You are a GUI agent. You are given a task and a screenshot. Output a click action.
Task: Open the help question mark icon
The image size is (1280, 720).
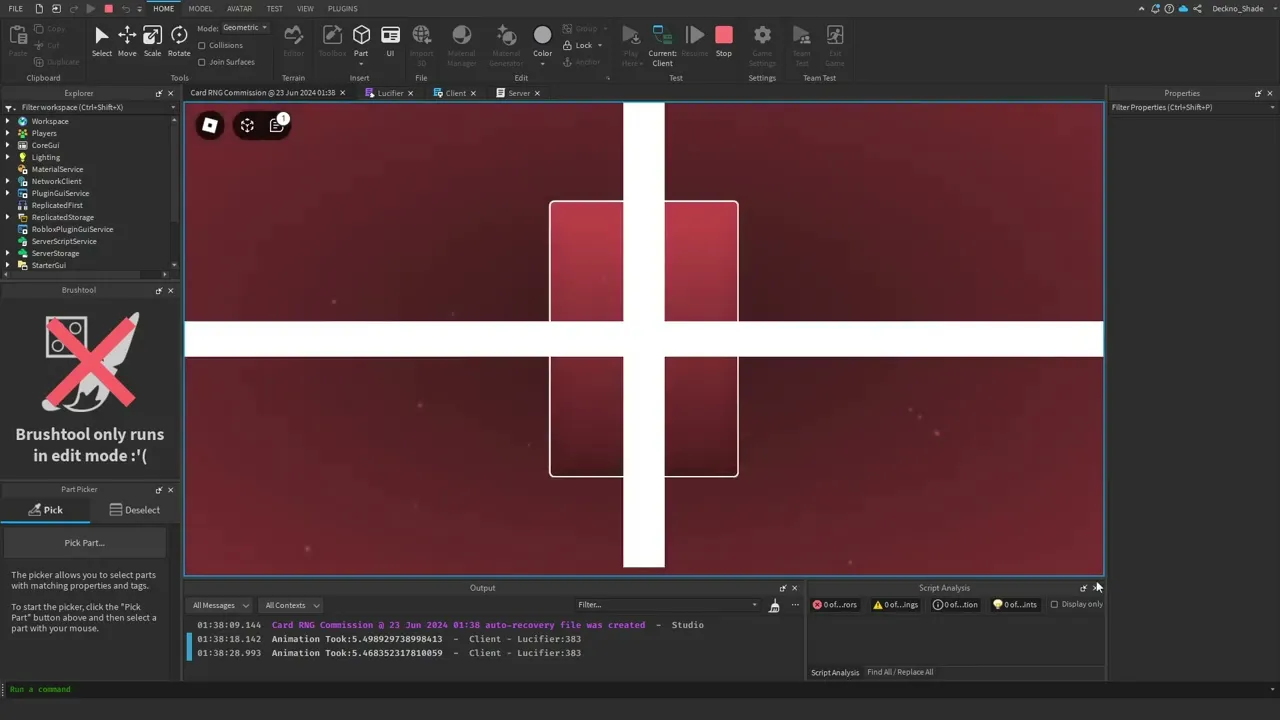click(1169, 9)
